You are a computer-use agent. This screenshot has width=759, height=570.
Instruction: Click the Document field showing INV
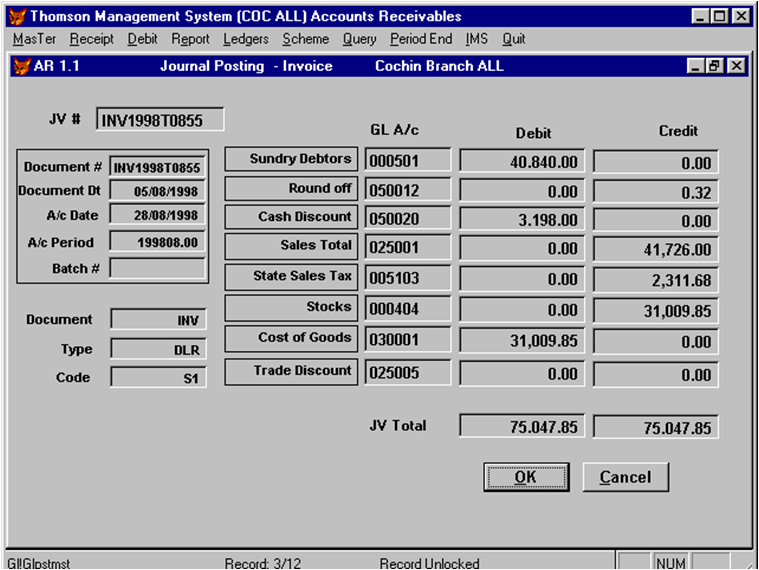coord(158,319)
